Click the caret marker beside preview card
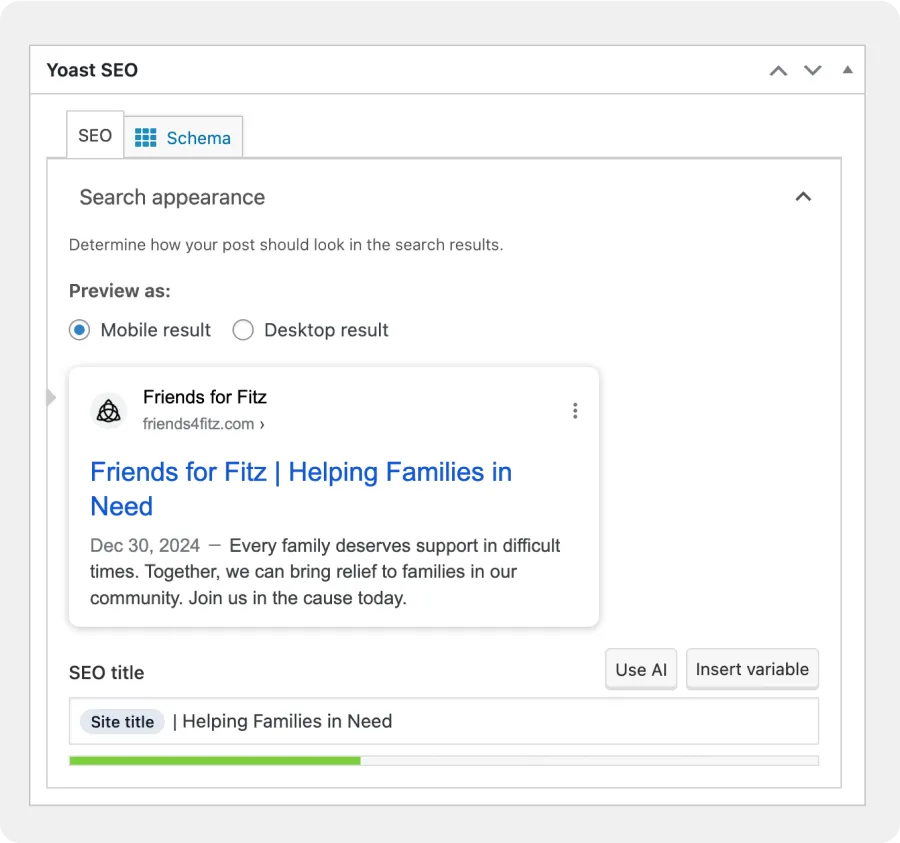Viewport: 900px width, 843px height. (x=51, y=397)
